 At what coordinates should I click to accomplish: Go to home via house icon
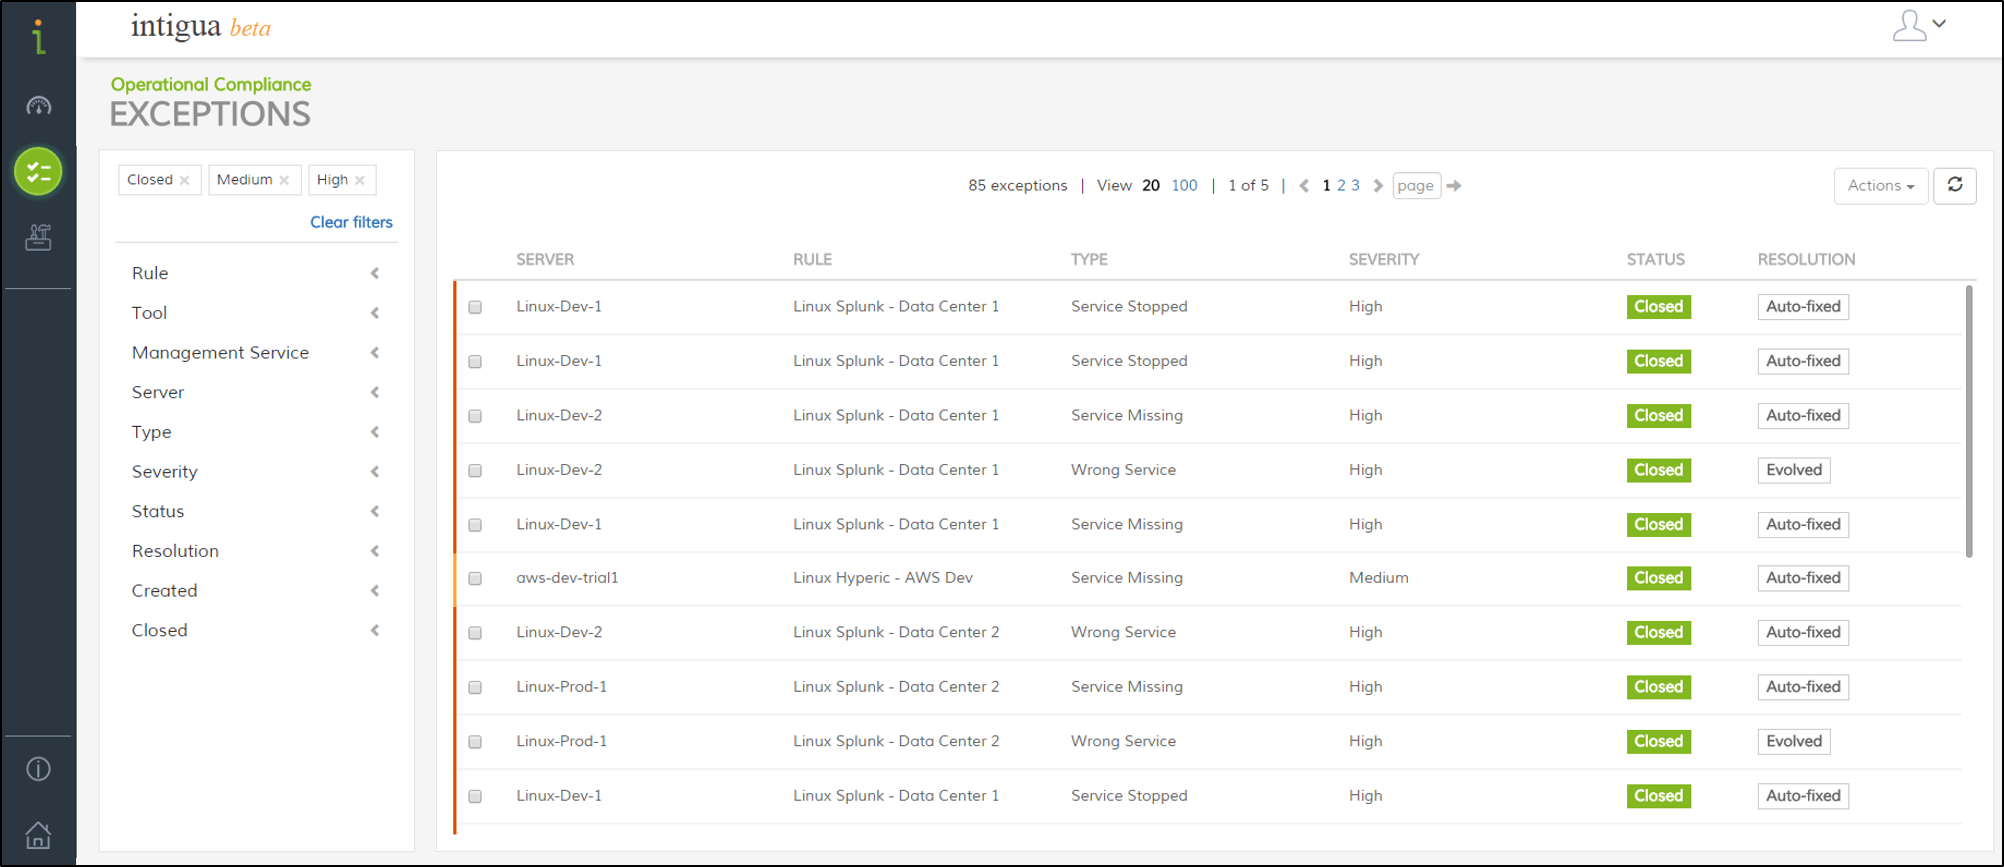pos(38,834)
